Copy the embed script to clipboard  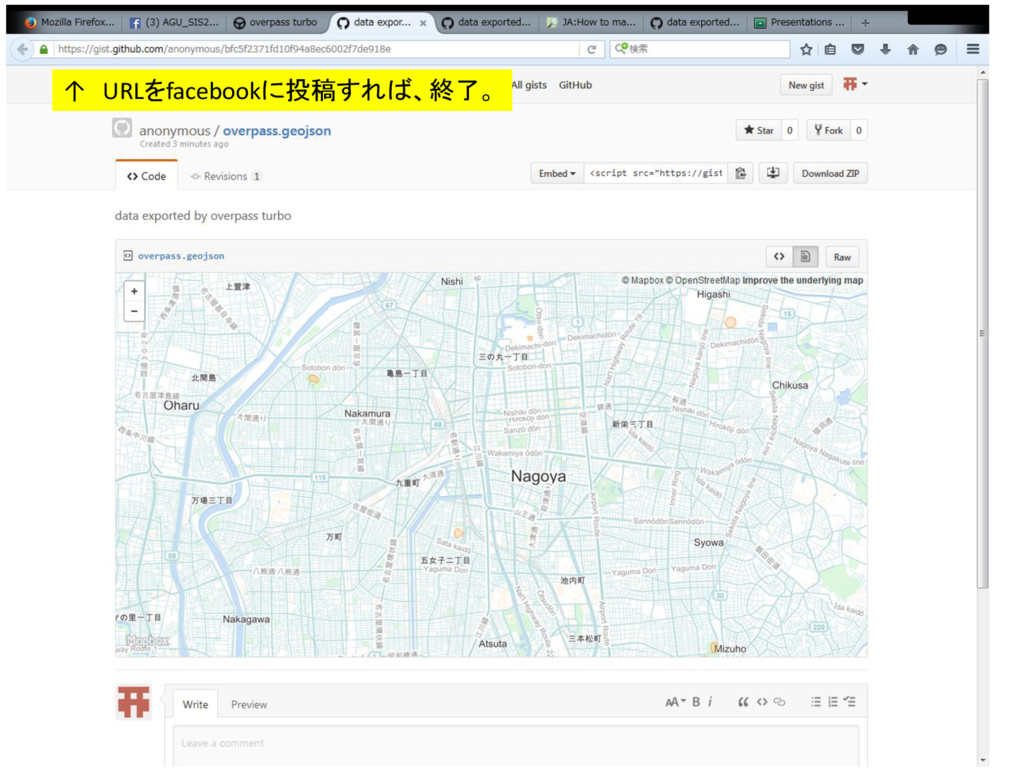pos(741,173)
